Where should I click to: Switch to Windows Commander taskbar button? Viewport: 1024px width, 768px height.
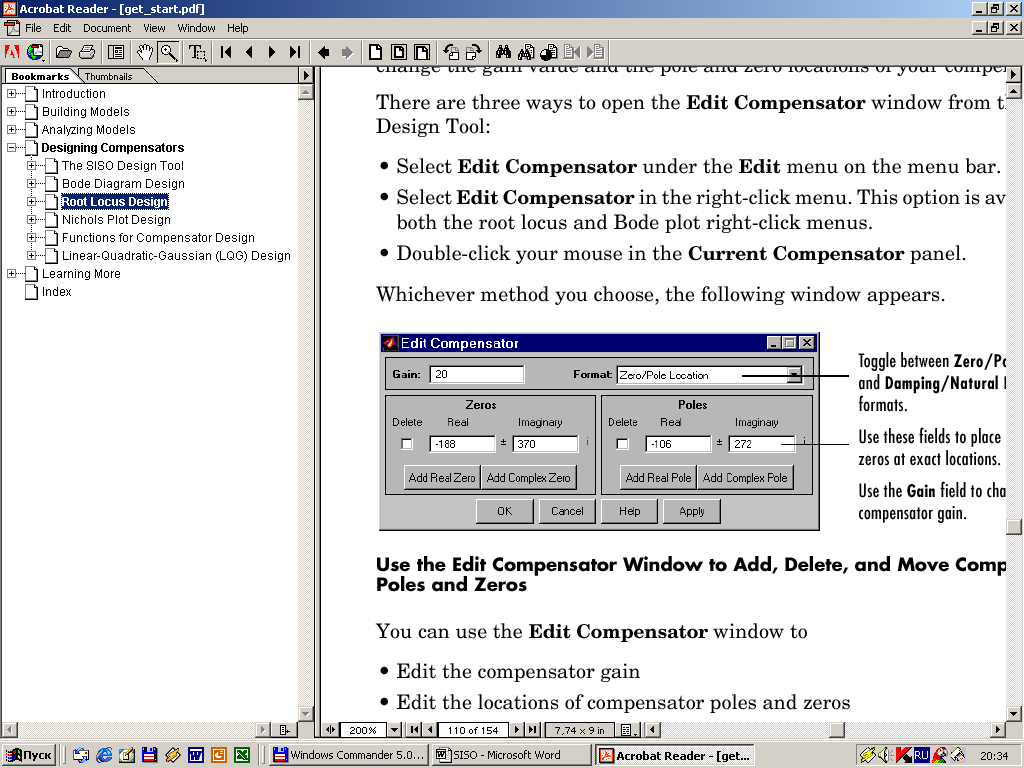pyautogui.click(x=349, y=756)
